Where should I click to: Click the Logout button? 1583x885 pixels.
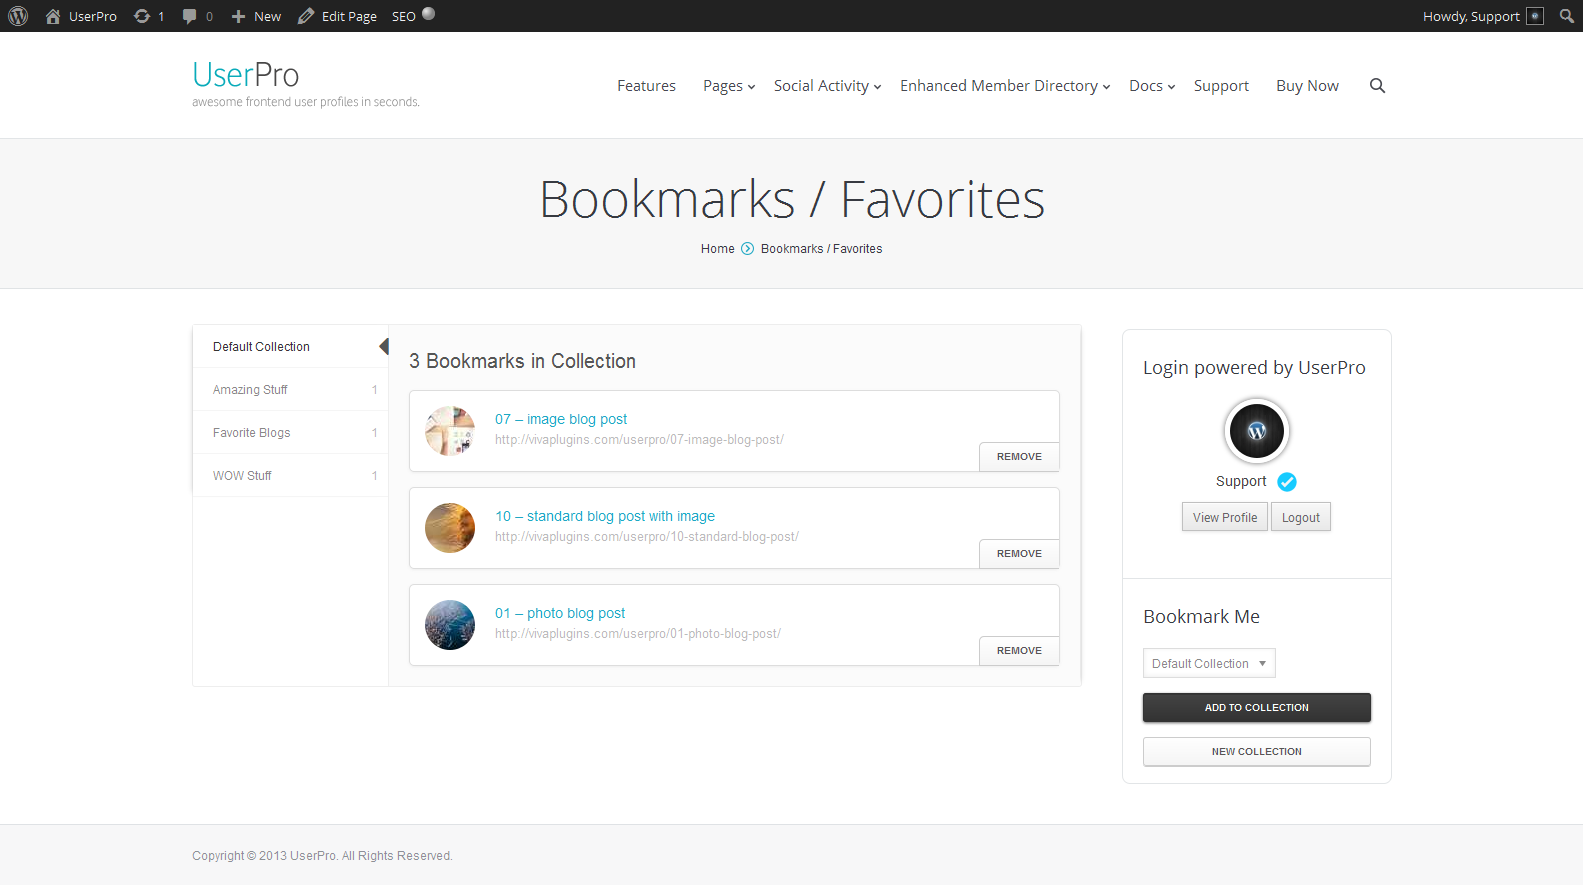coord(1301,517)
